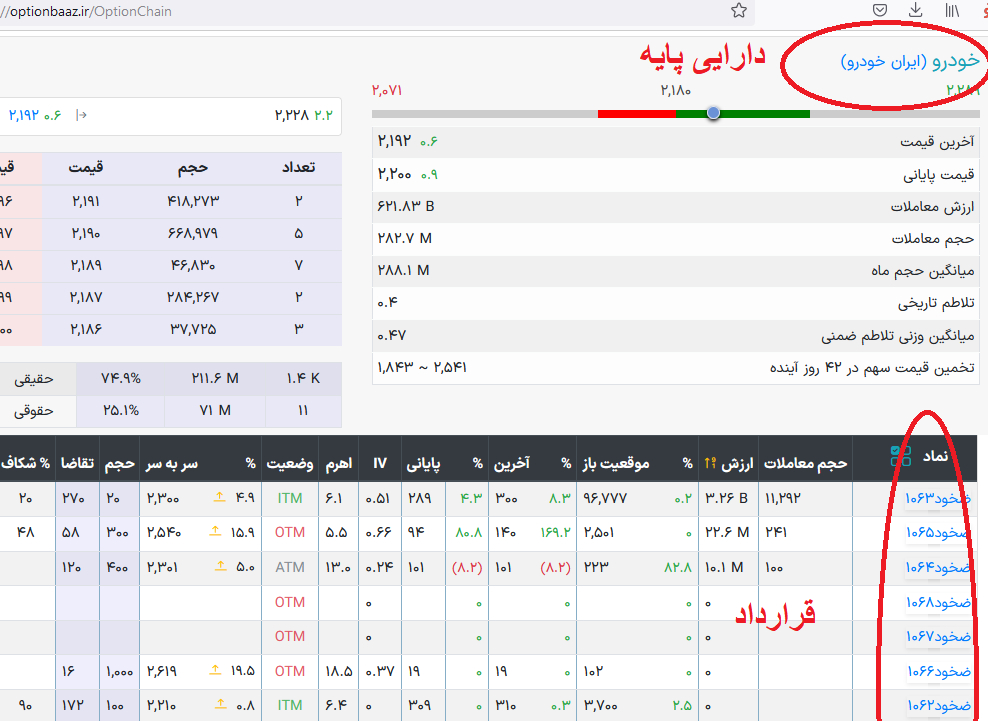The height and width of the screenshot is (721, 988).
Task: Click the ITM status in the ضخود۱۰۶۳ row
Action: coord(290,498)
